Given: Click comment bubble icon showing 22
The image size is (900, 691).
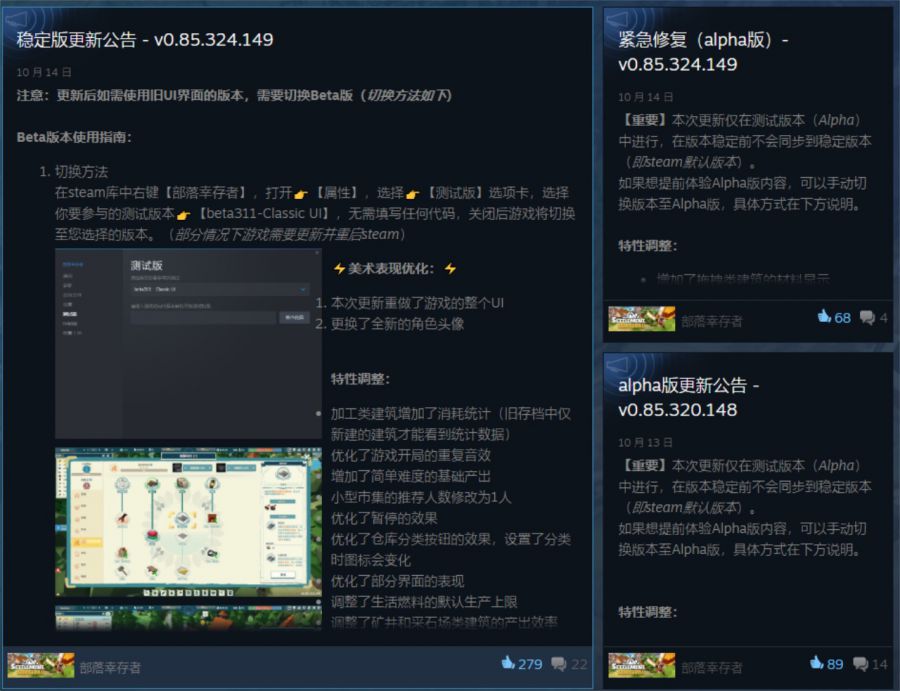Looking at the screenshot, I should (558, 663).
